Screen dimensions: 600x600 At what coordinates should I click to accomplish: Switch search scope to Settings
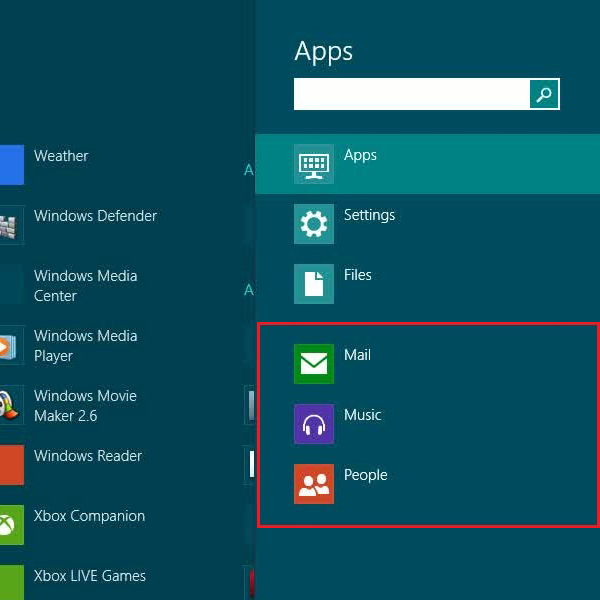tap(369, 215)
